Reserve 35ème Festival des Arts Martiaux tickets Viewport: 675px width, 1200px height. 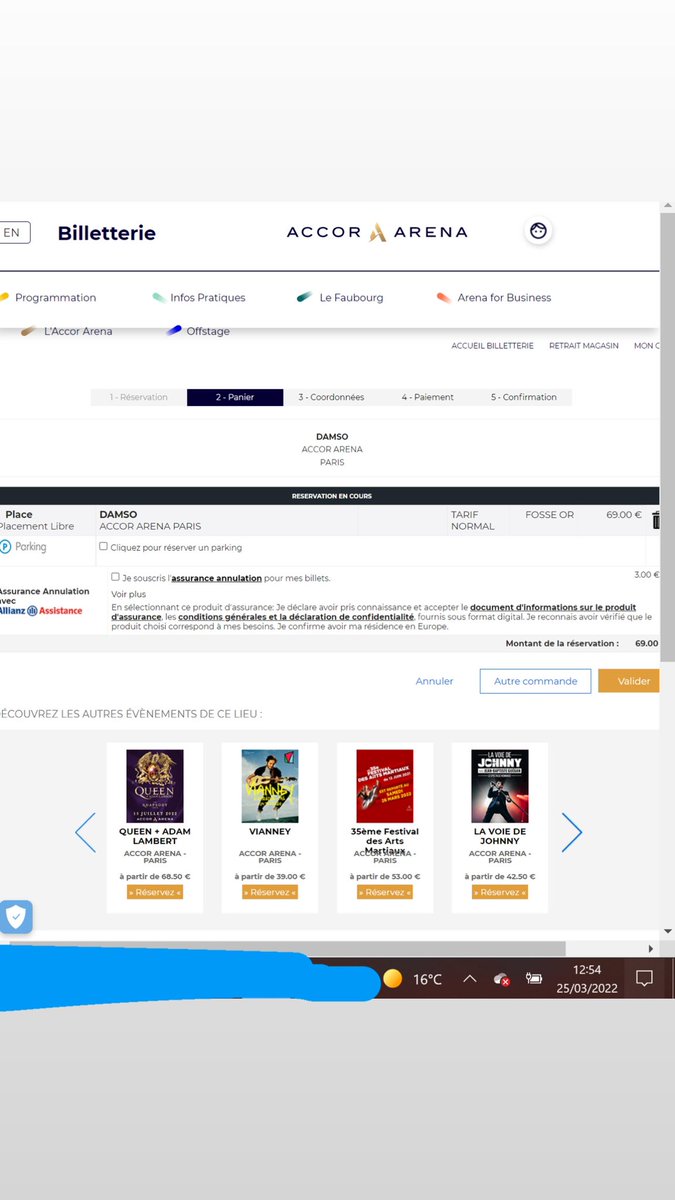click(385, 892)
